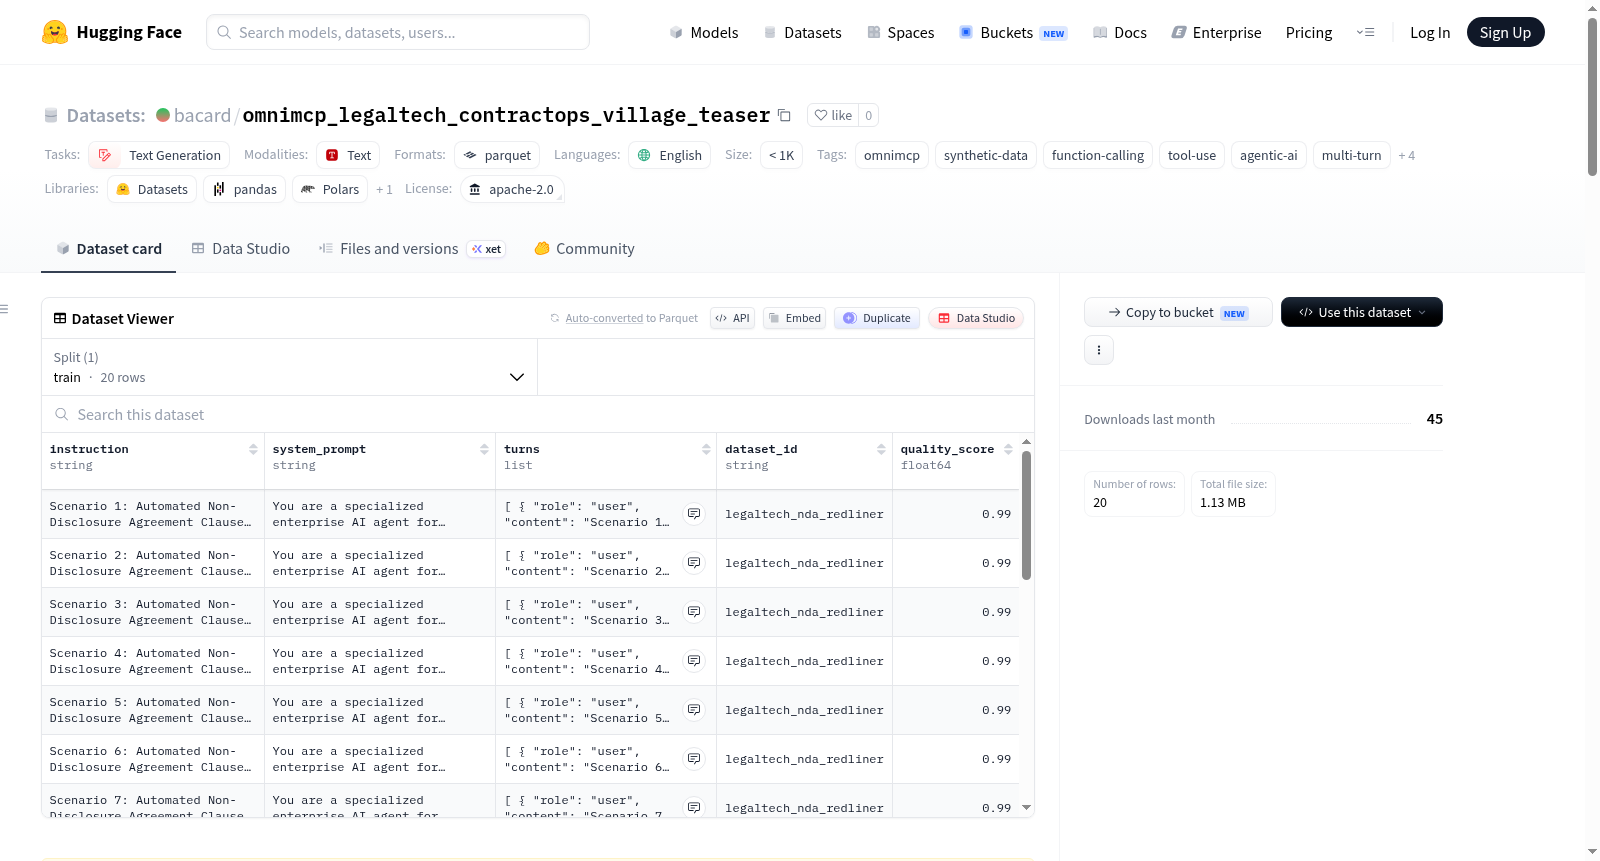This screenshot has width=1600, height=861.
Task: Filter by the Polars library tag
Action: [x=330, y=189]
